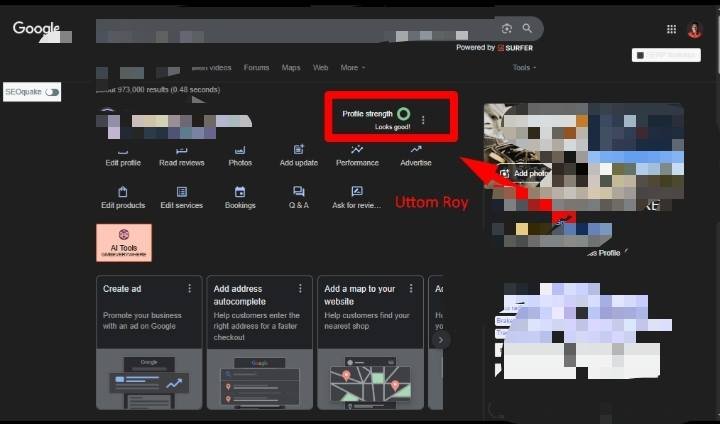The width and height of the screenshot is (720, 424).
Task: Tick the checkbox below the profile avatar
Action: click(639, 55)
